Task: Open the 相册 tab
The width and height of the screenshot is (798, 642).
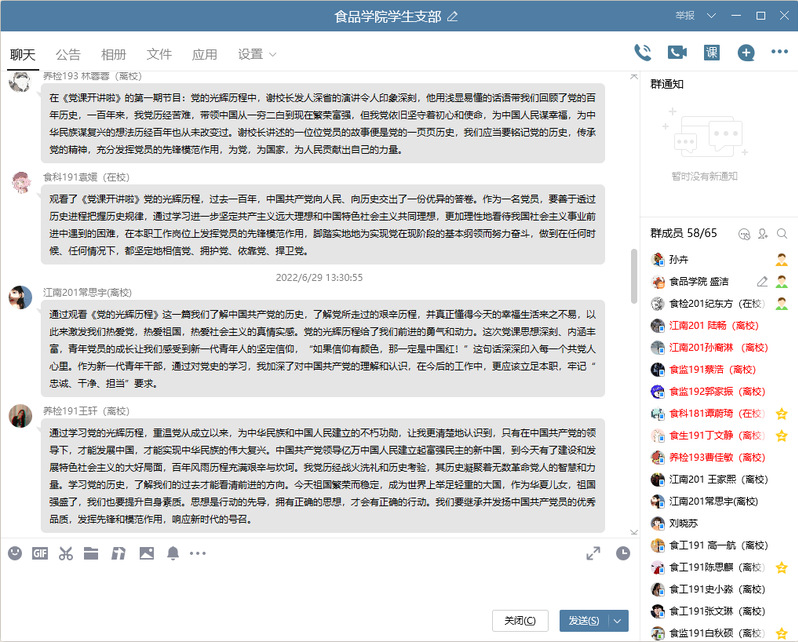Action: 113,54
